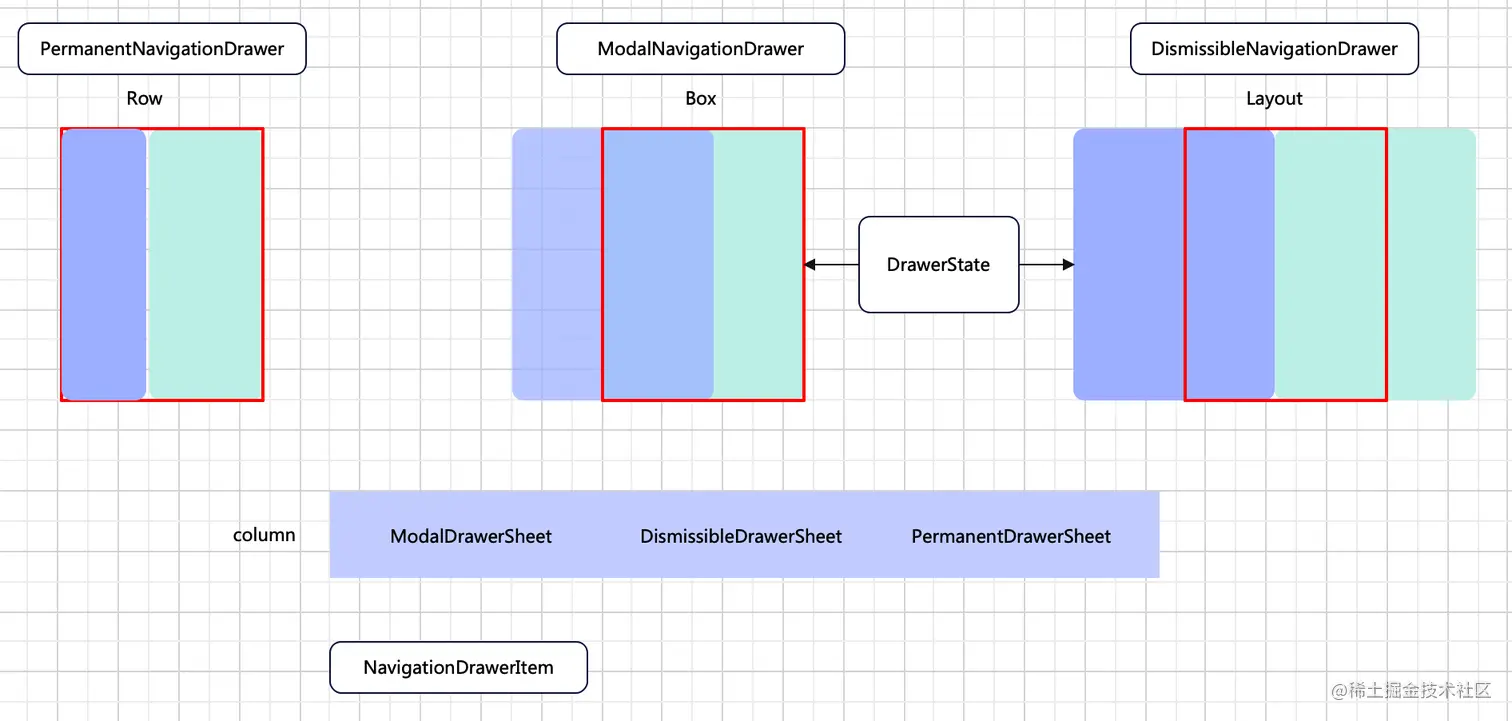Select the red-outlined region in the Box diagram
Screen dimensions: 1512x721
pos(703,264)
